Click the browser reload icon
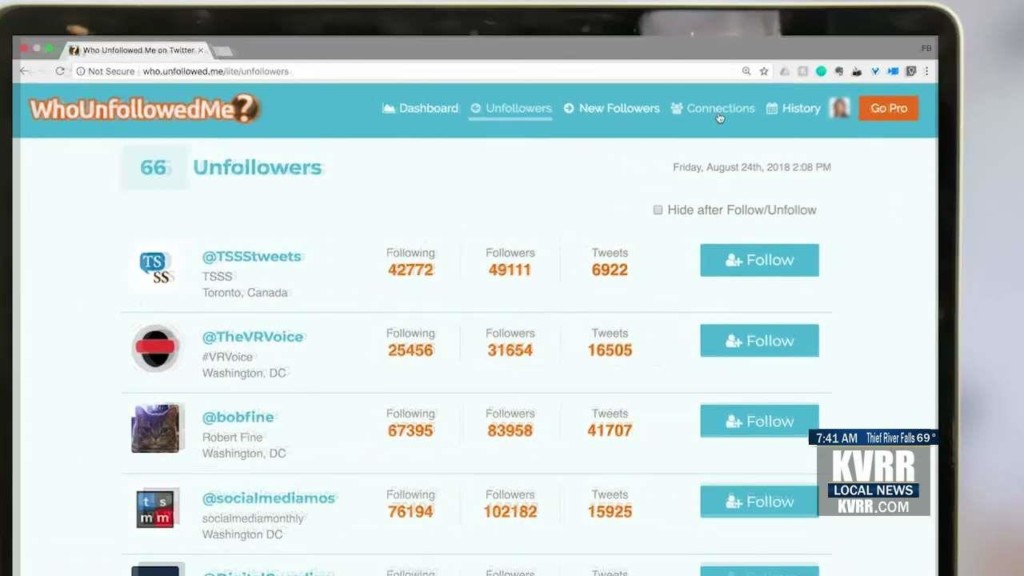Viewport: 1024px width, 576px height. (60, 71)
